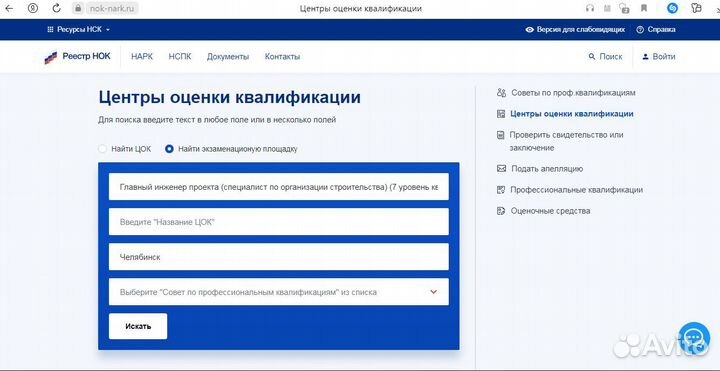Click the question mark help icon

point(640,29)
